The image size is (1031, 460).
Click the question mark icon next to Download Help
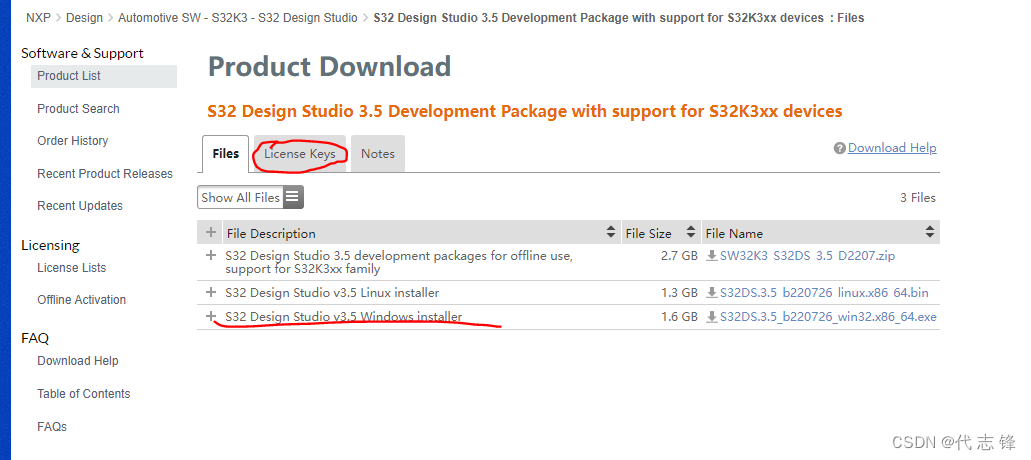839,149
